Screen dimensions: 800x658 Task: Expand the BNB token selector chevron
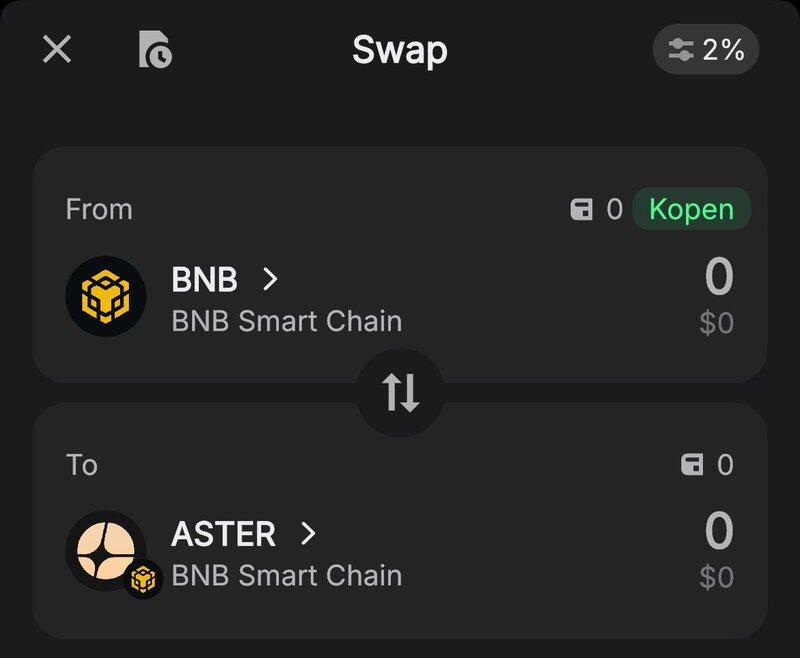[270, 279]
